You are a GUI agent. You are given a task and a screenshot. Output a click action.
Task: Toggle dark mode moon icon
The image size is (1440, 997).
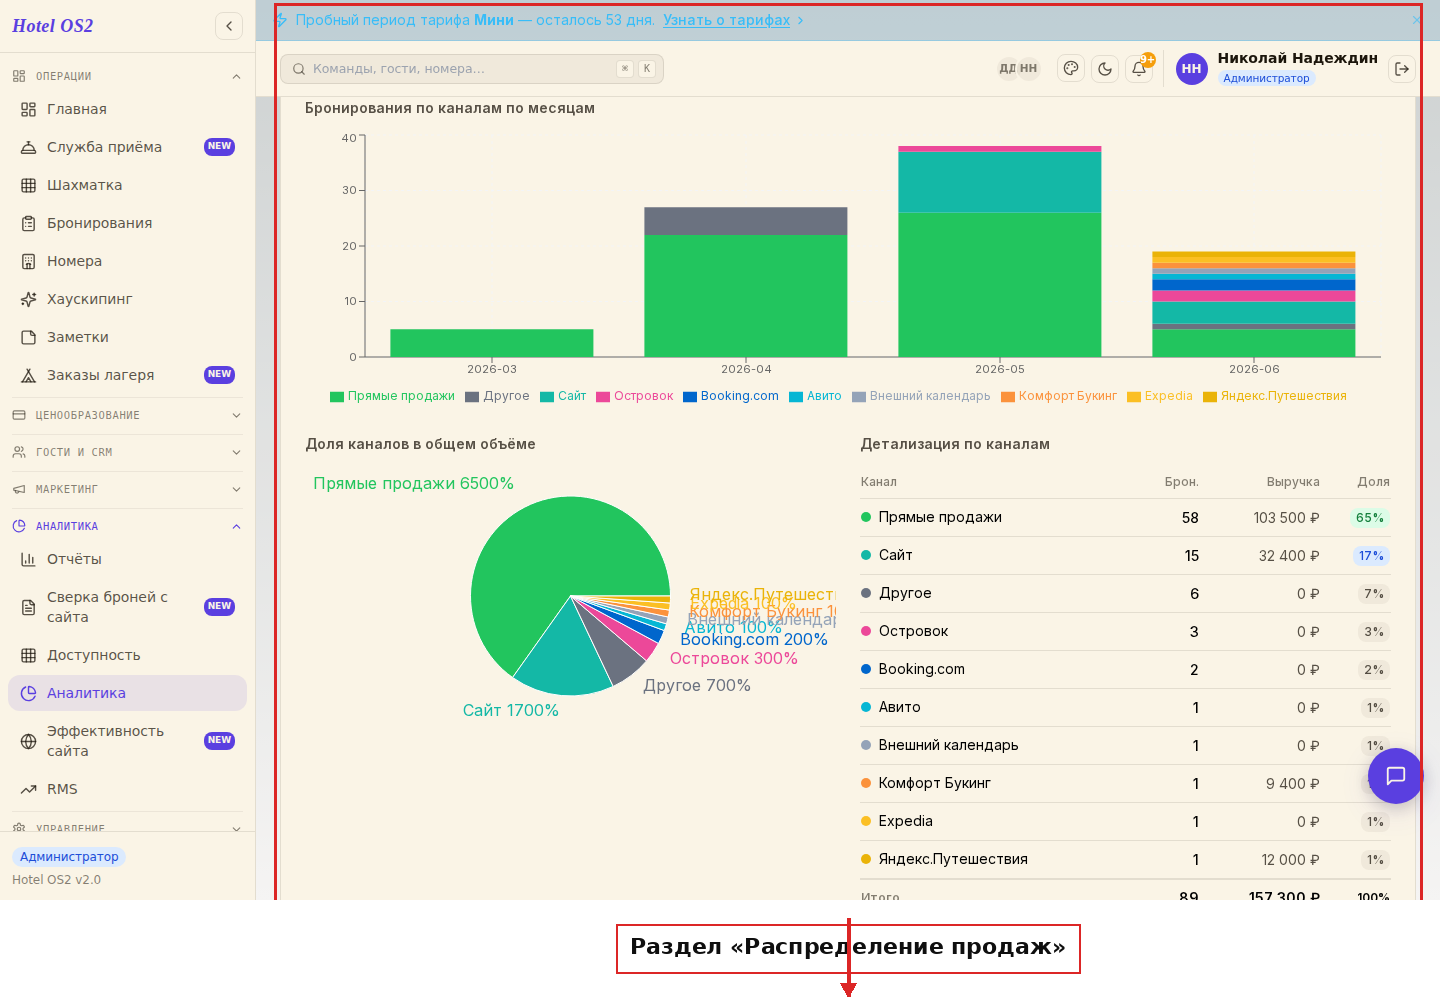pos(1105,68)
